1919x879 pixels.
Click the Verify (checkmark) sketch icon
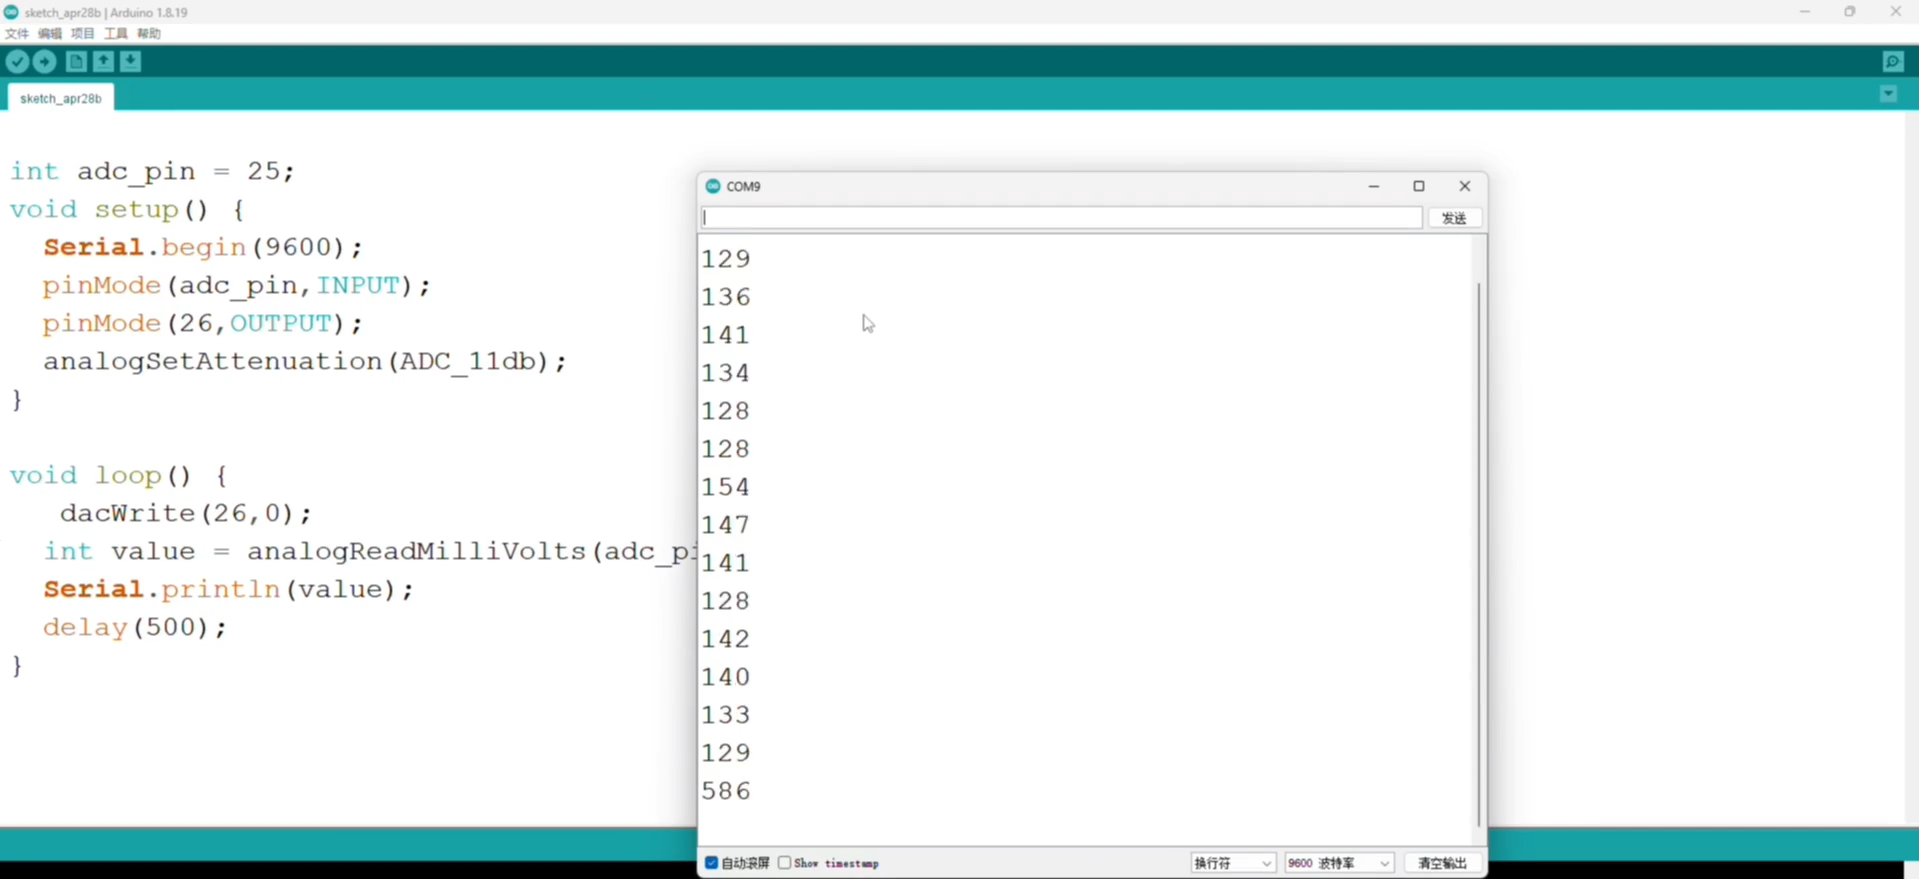[x=17, y=62]
